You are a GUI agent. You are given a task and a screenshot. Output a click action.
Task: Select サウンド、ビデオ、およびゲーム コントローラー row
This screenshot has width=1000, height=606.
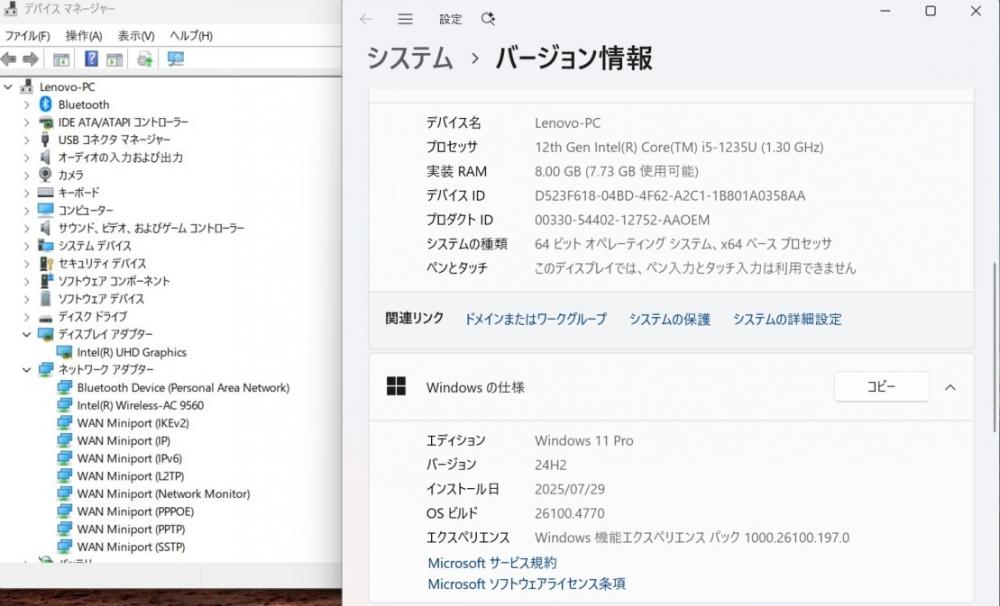[151, 228]
